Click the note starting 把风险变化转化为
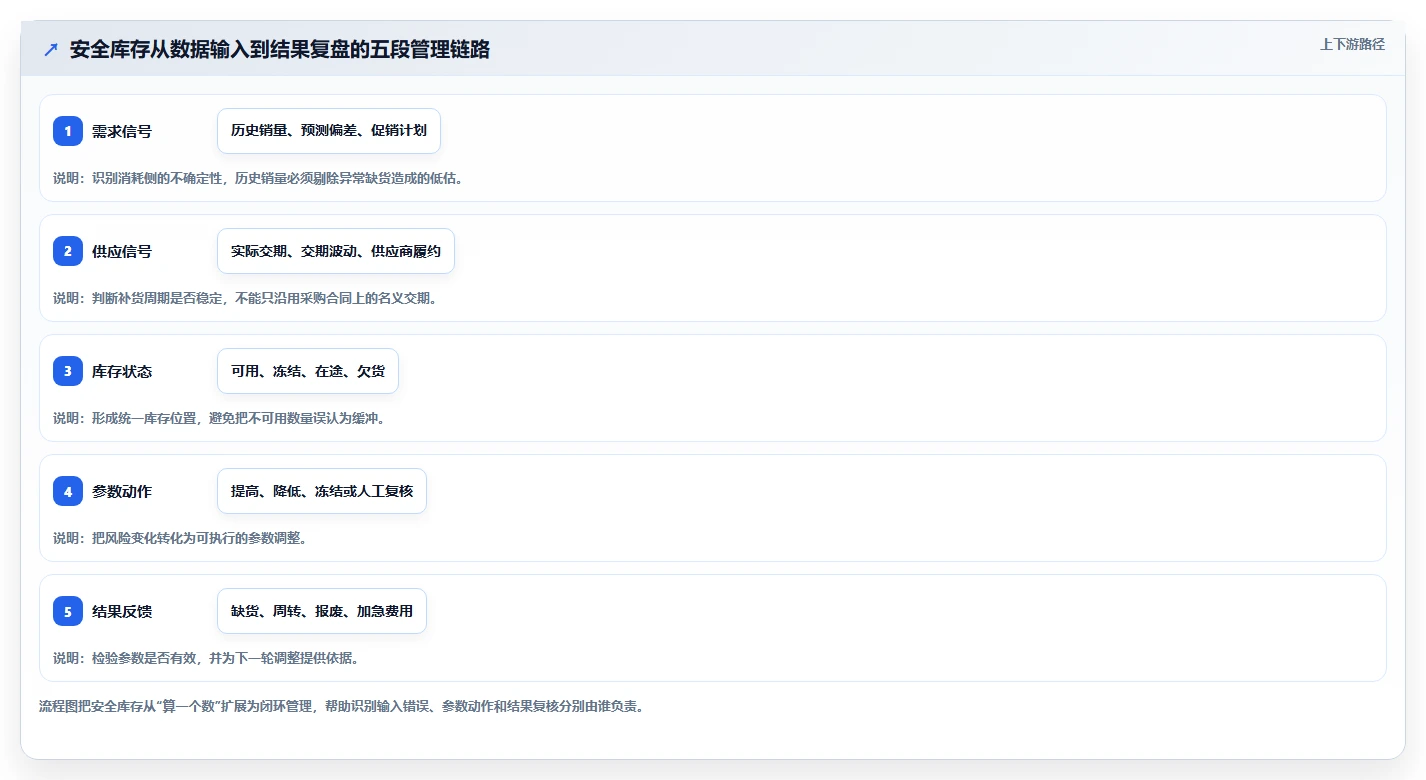 pyautogui.click(x=180, y=538)
